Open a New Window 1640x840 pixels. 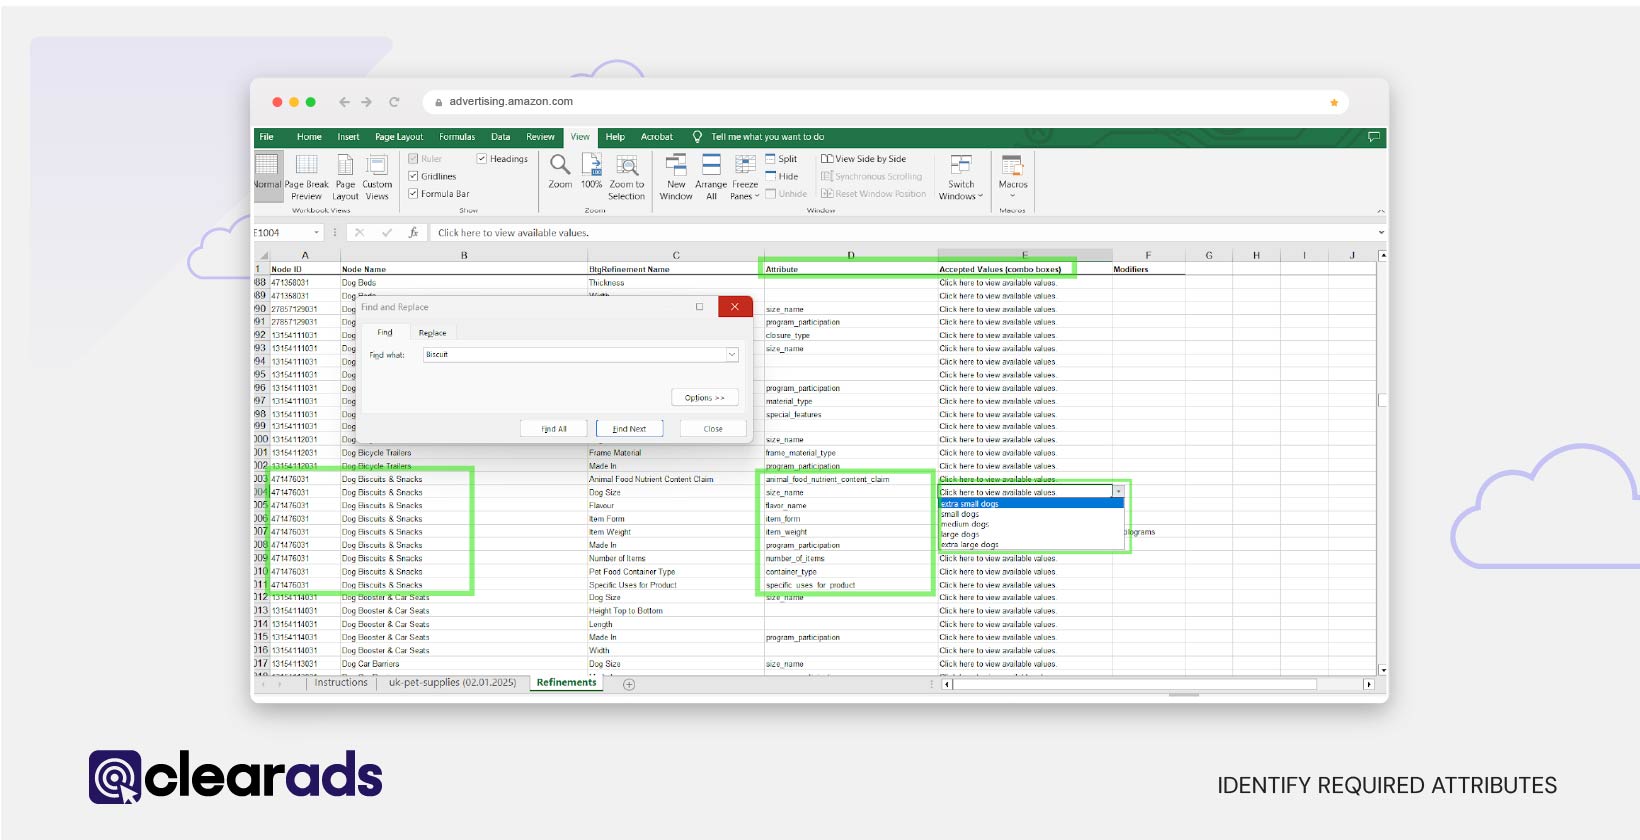point(676,176)
